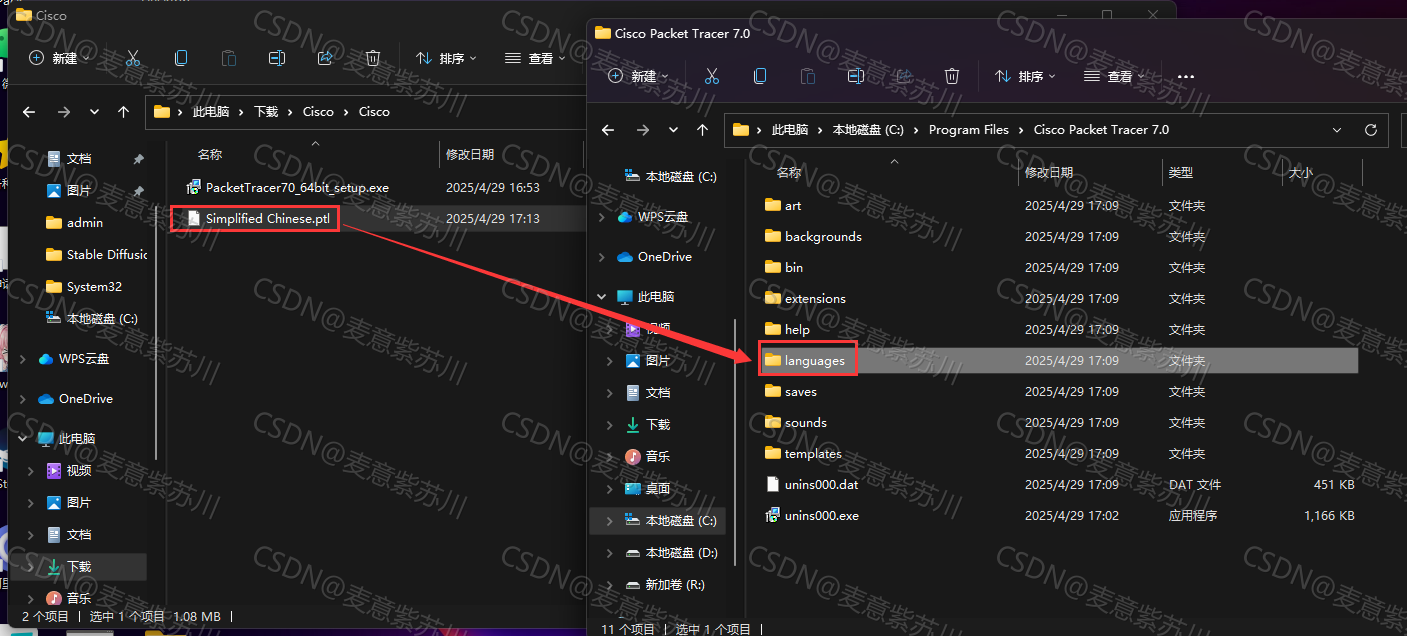Click Rename icon in Cisco window toolbar
Image resolution: width=1407 pixels, height=636 pixels.
click(x=277, y=58)
